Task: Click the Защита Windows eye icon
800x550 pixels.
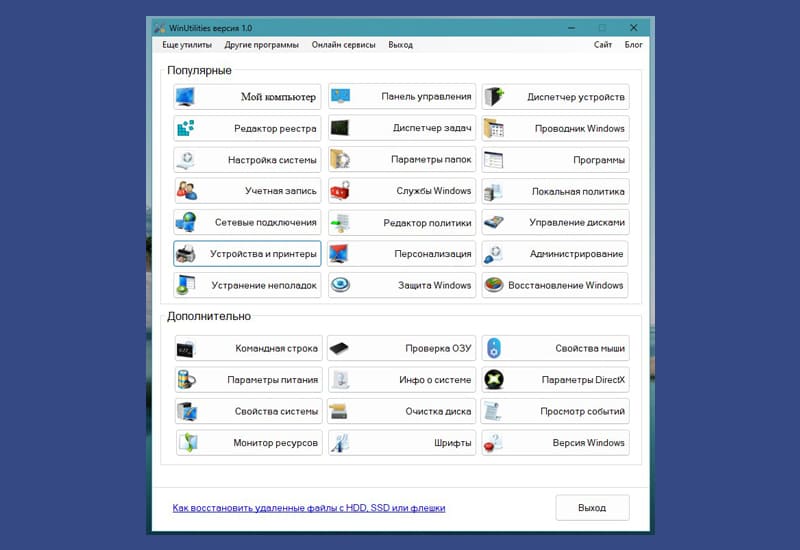Action: (340, 285)
